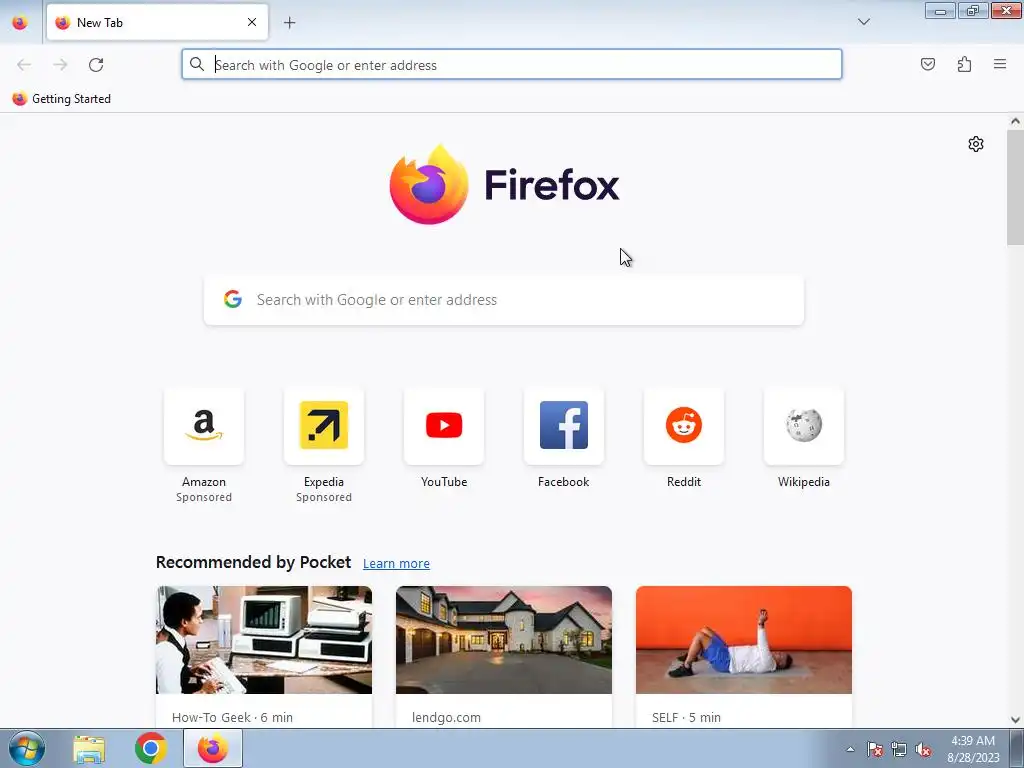Click the Google logo in search box
This screenshot has height=768, width=1024.
click(x=232, y=300)
